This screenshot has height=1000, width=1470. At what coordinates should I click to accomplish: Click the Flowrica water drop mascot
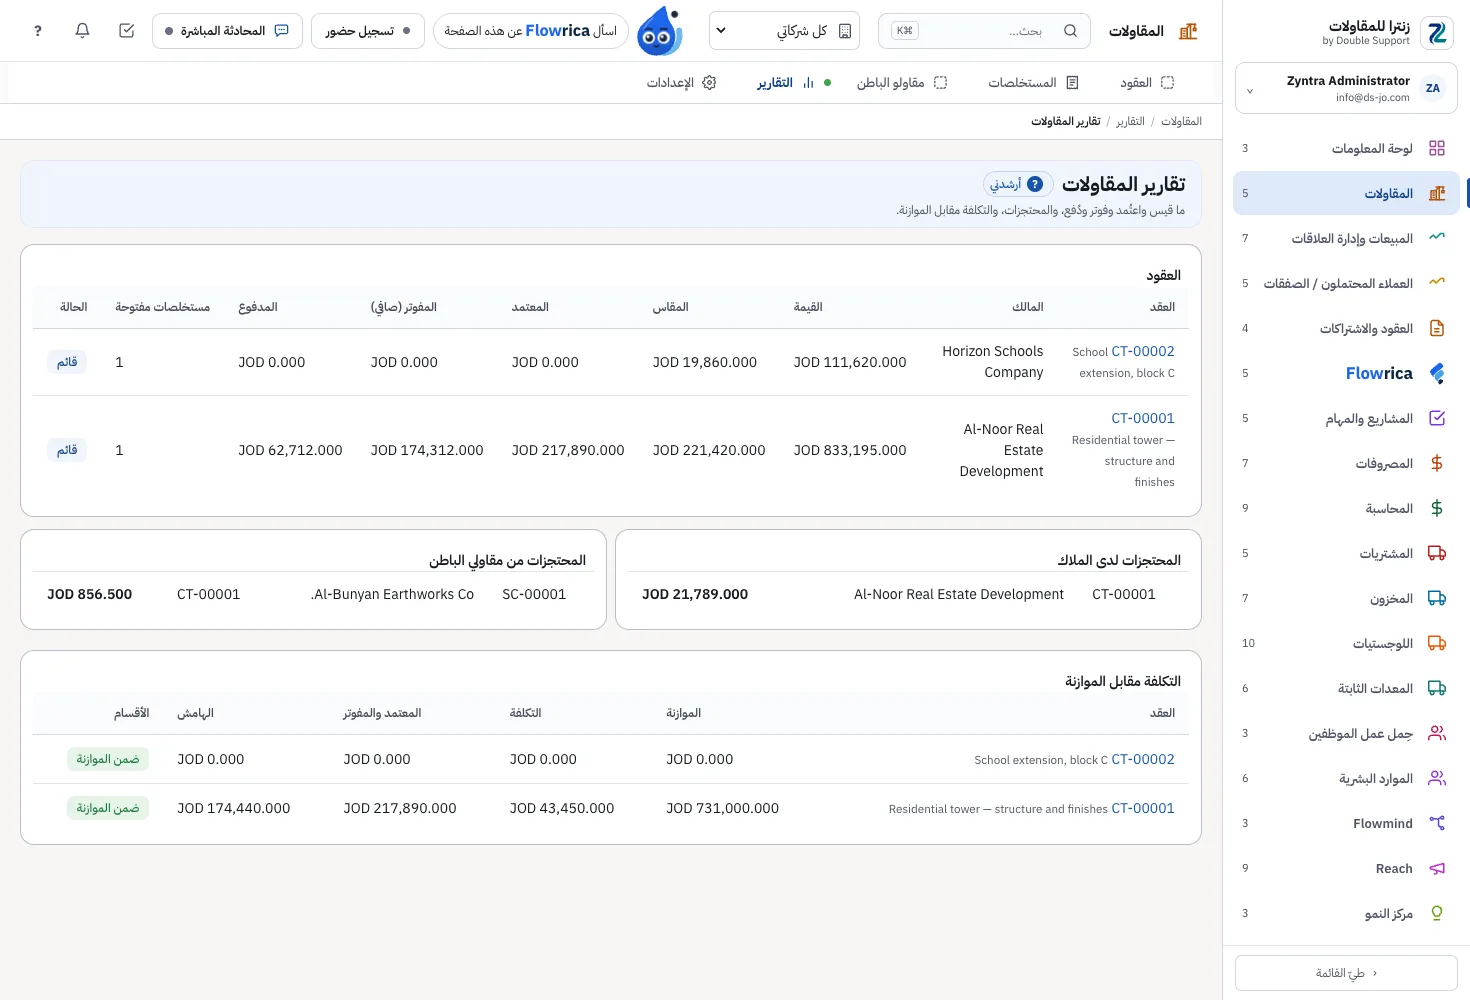tap(660, 31)
